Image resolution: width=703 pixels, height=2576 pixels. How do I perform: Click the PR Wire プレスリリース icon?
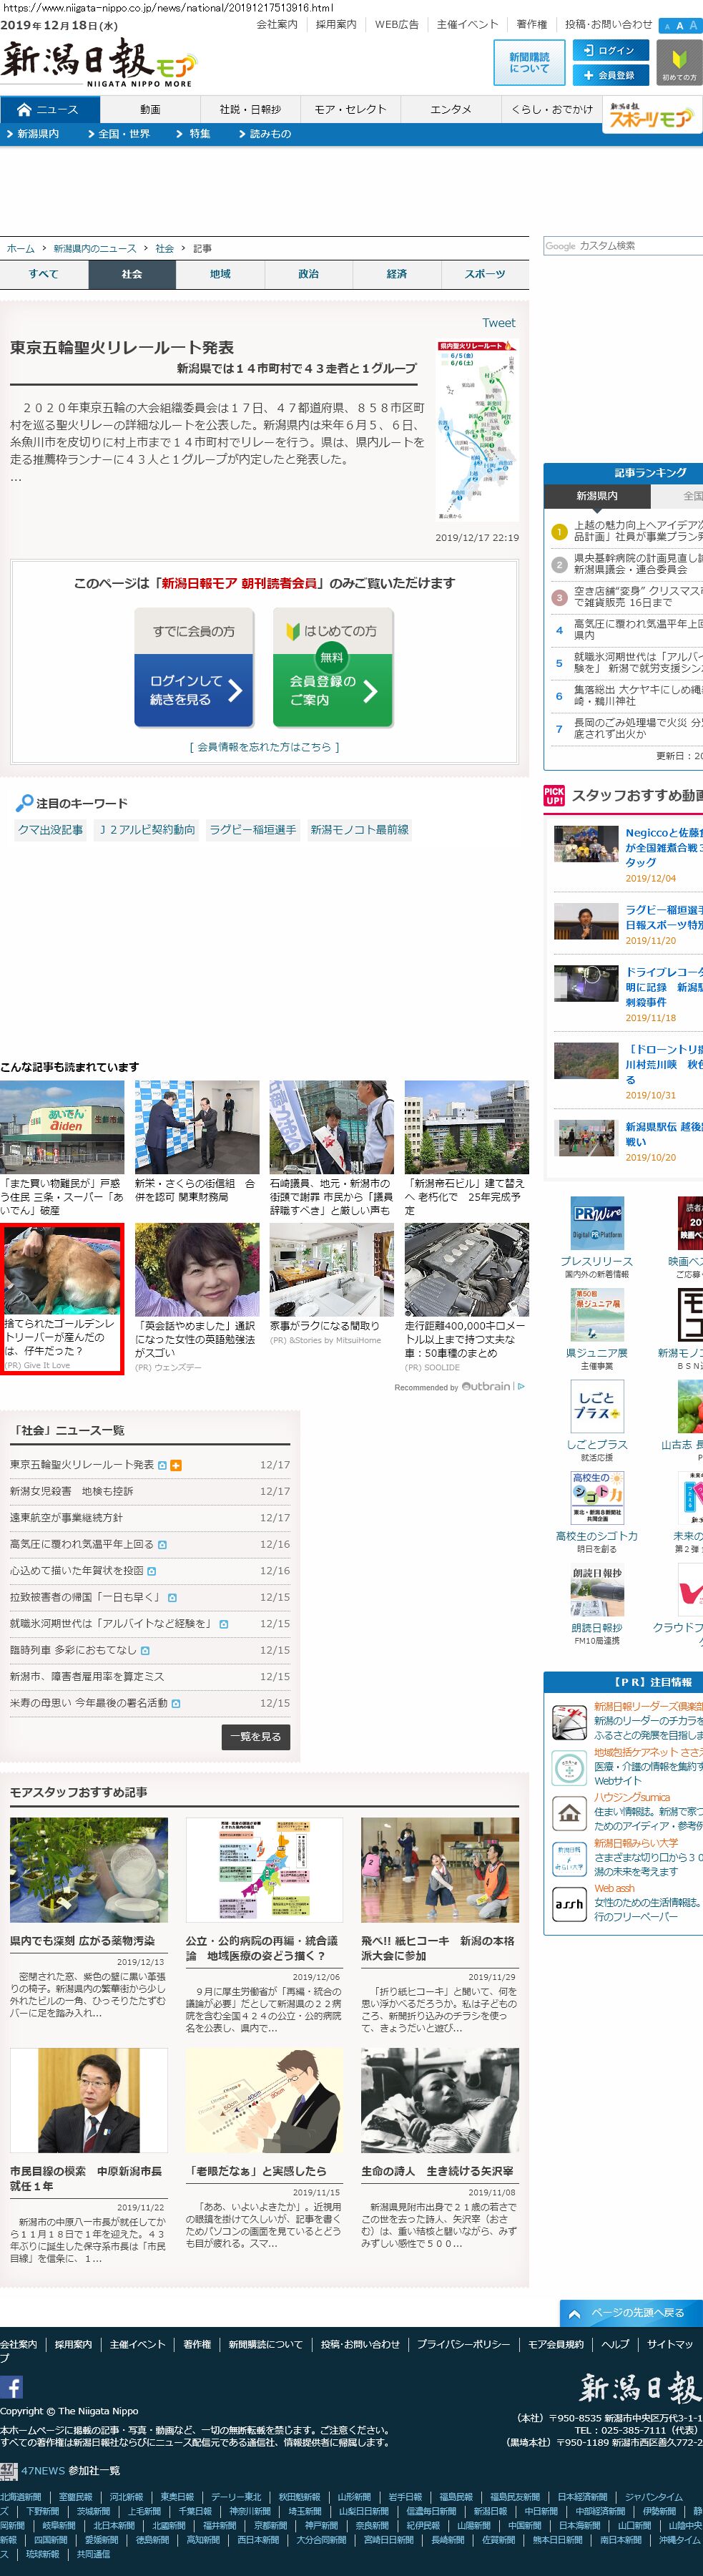coord(597,1222)
